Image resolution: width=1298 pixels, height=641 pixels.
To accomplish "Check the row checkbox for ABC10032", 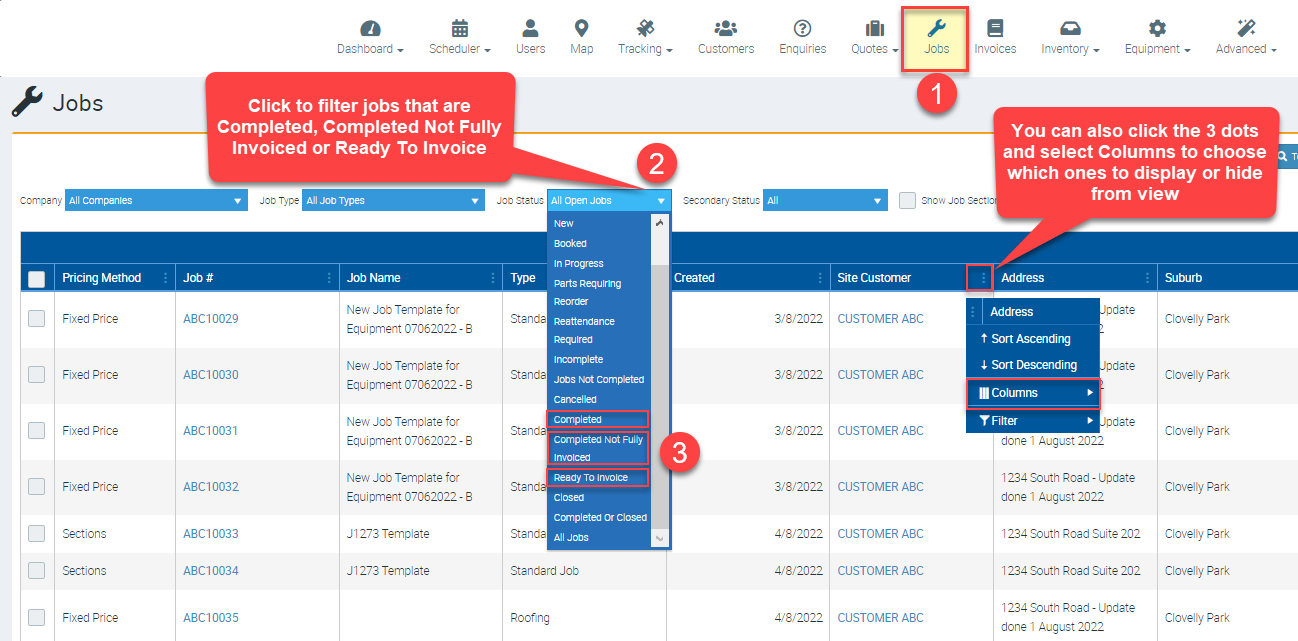I will click(x=36, y=486).
